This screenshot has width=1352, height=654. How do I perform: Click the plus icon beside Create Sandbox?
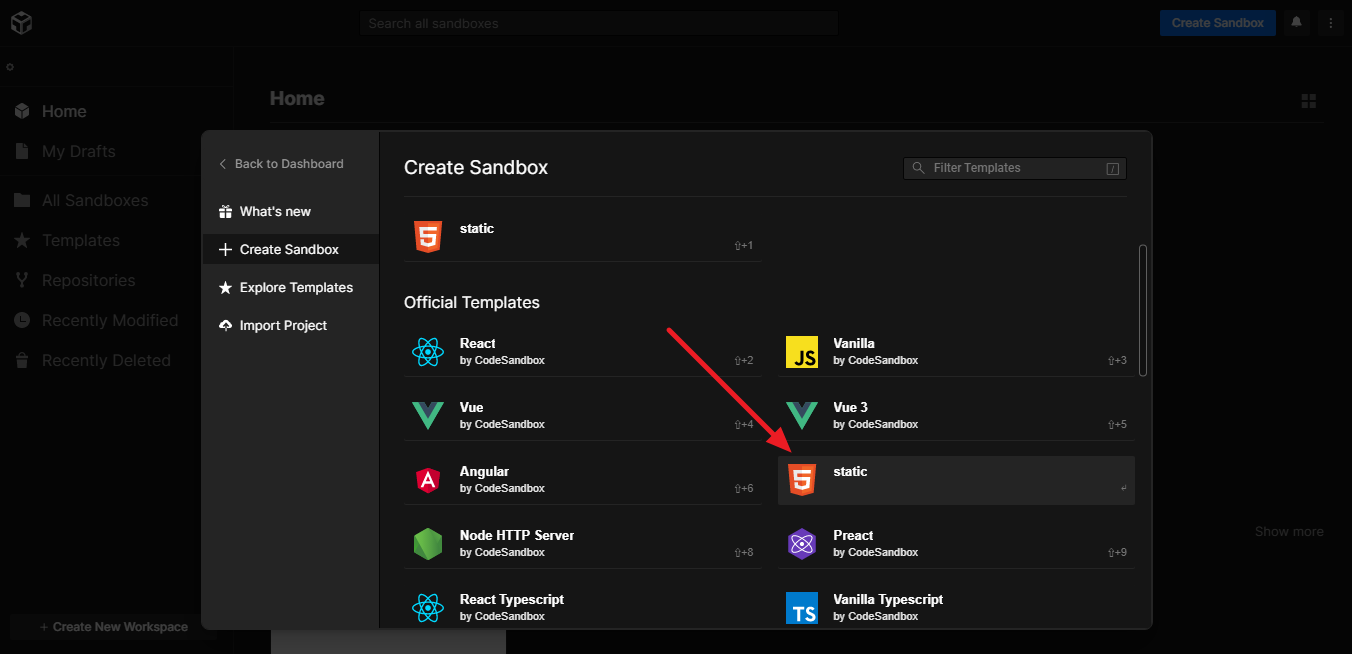[225, 250]
